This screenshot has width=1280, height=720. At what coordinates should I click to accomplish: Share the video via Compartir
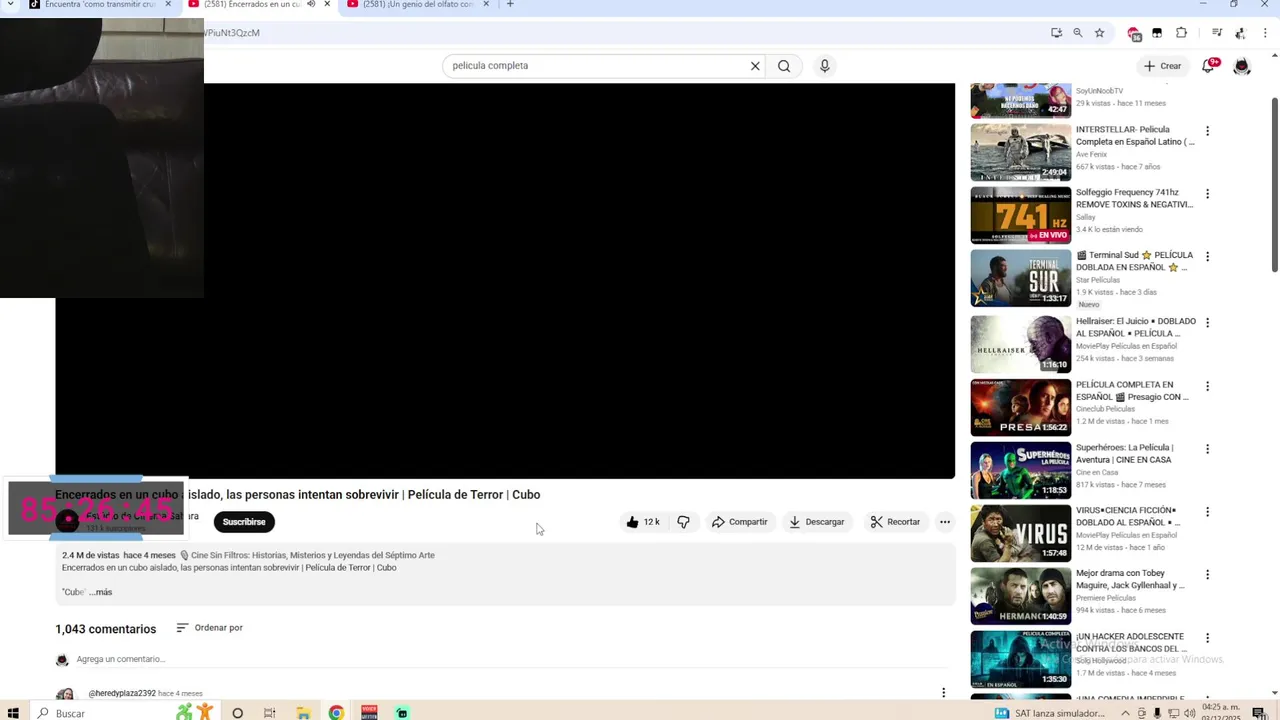(x=740, y=522)
